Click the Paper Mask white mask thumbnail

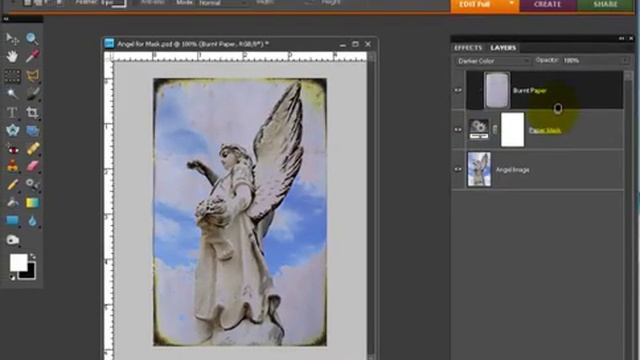coord(512,130)
